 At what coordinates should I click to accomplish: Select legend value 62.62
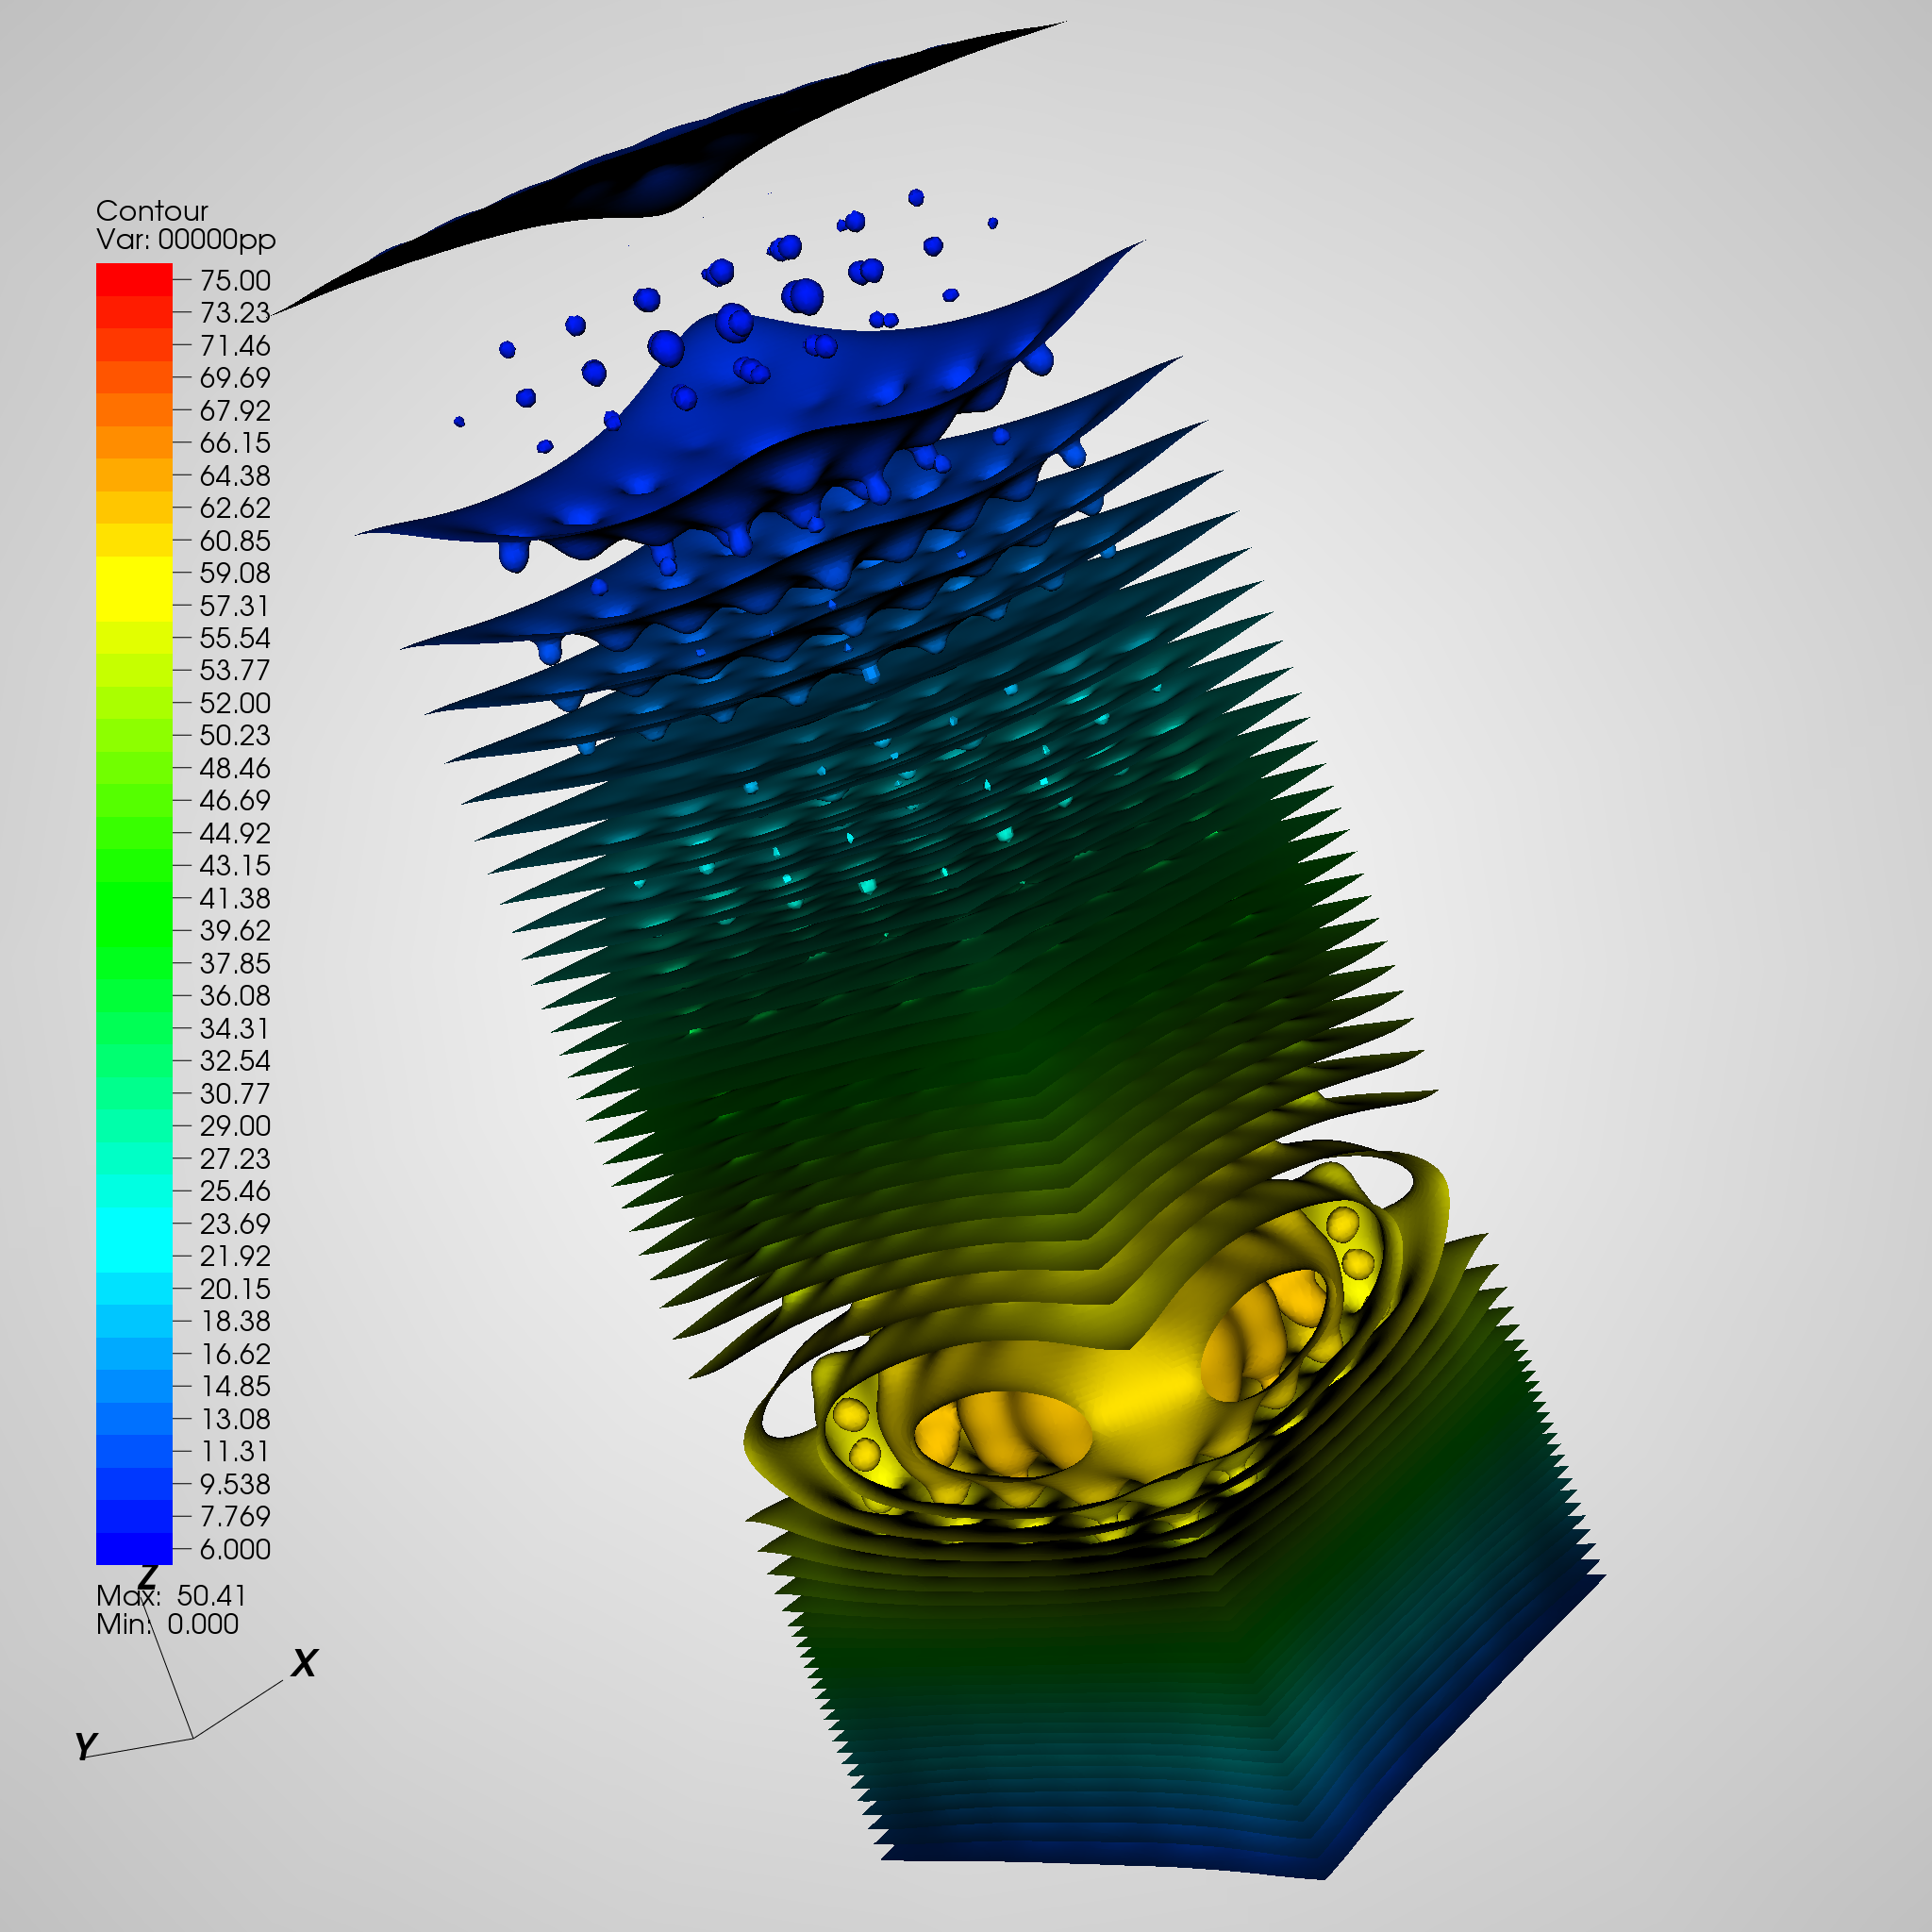click(x=235, y=508)
